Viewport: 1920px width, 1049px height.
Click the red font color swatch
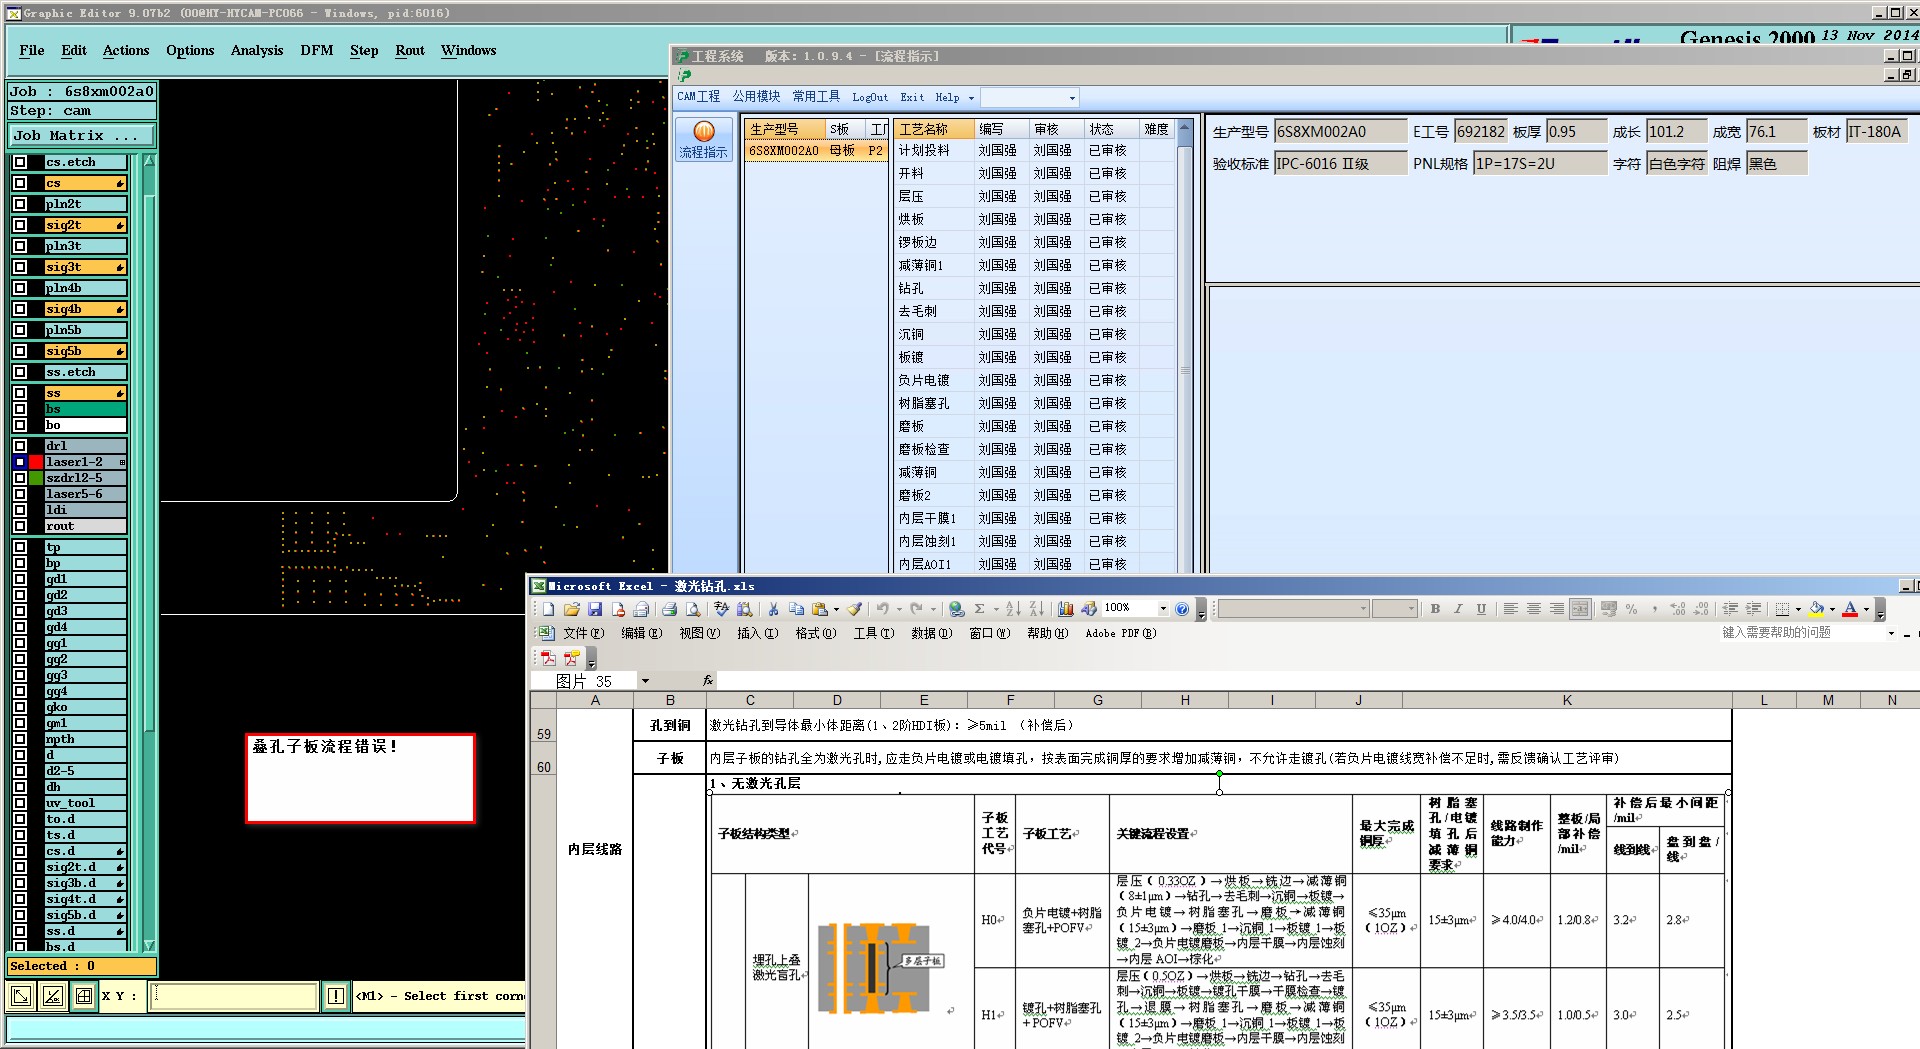click(x=1851, y=609)
